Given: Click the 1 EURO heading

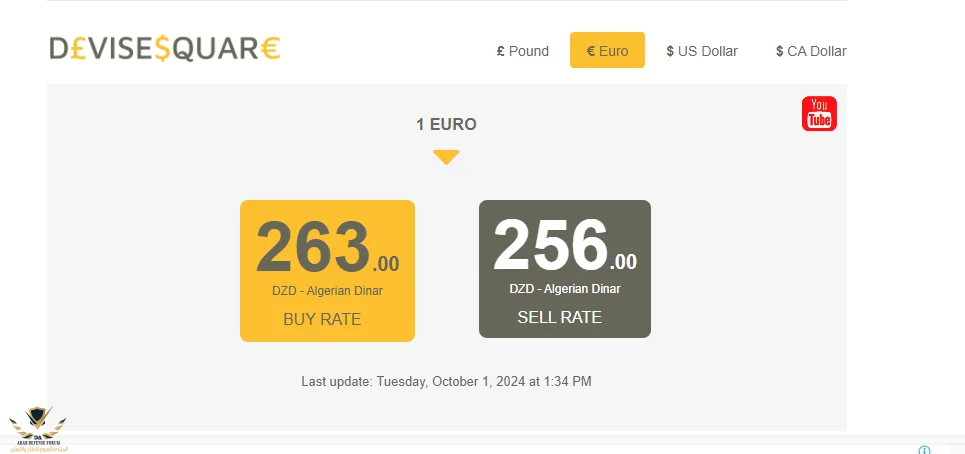Looking at the screenshot, I should [446, 125].
